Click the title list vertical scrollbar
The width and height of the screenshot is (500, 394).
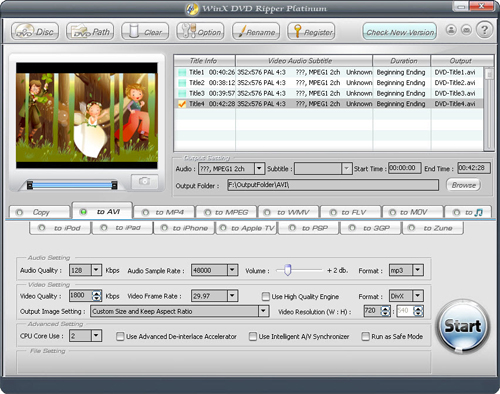click(x=489, y=109)
